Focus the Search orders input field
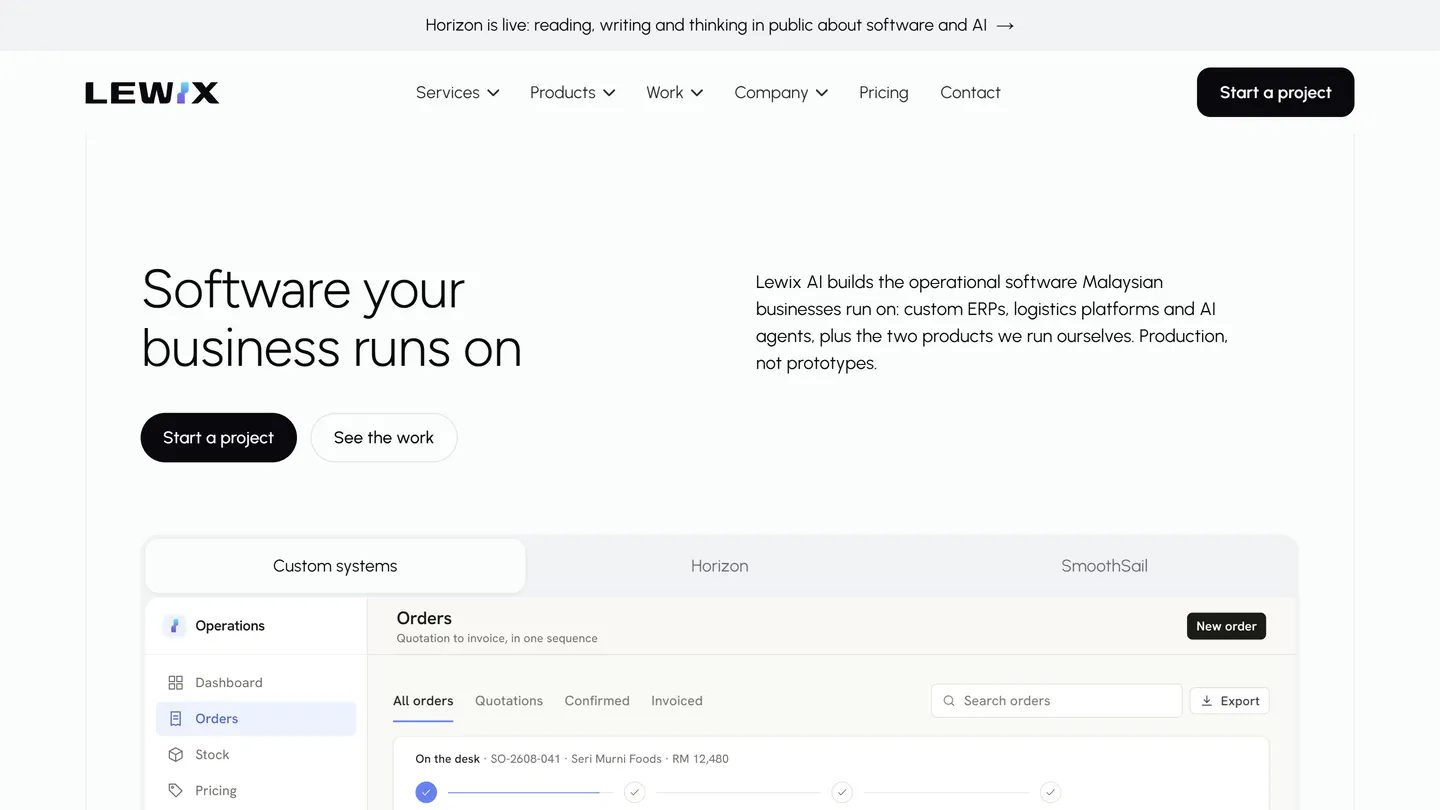This screenshot has width=1440, height=810. point(1056,701)
